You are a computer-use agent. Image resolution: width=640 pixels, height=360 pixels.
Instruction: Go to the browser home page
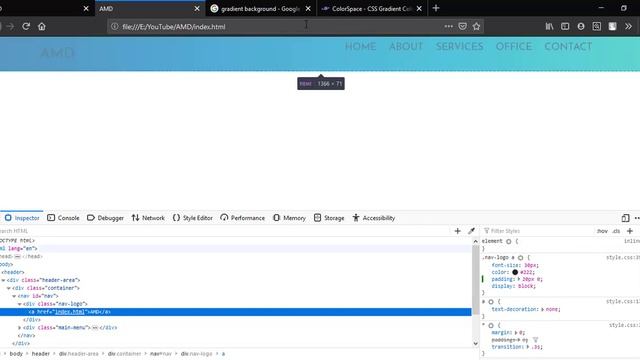pos(42,27)
